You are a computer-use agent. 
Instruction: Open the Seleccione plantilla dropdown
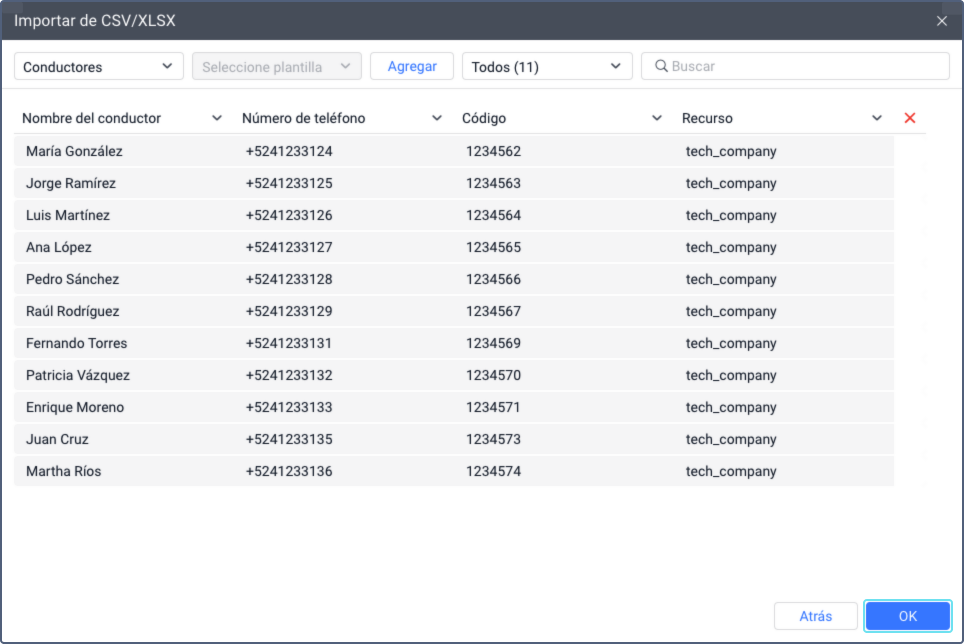tap(277, 66)
